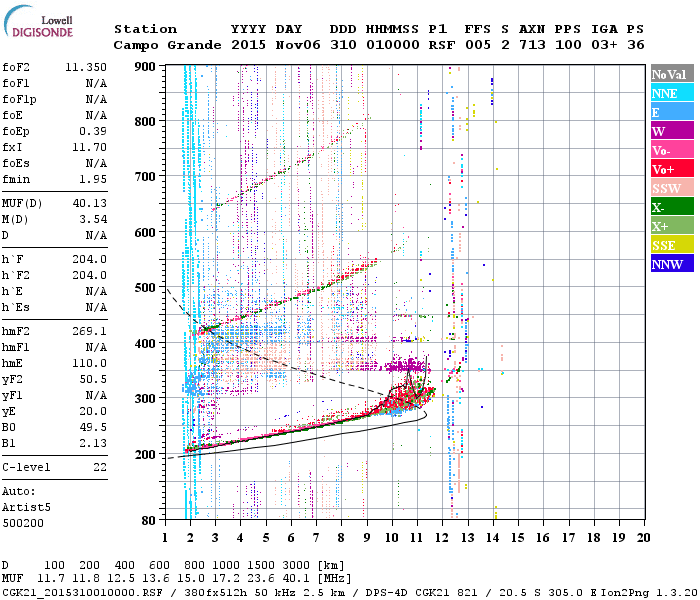Select the SSW salmon legend swatch
This screenshot has width=700, height=600.
click(672, 188)
